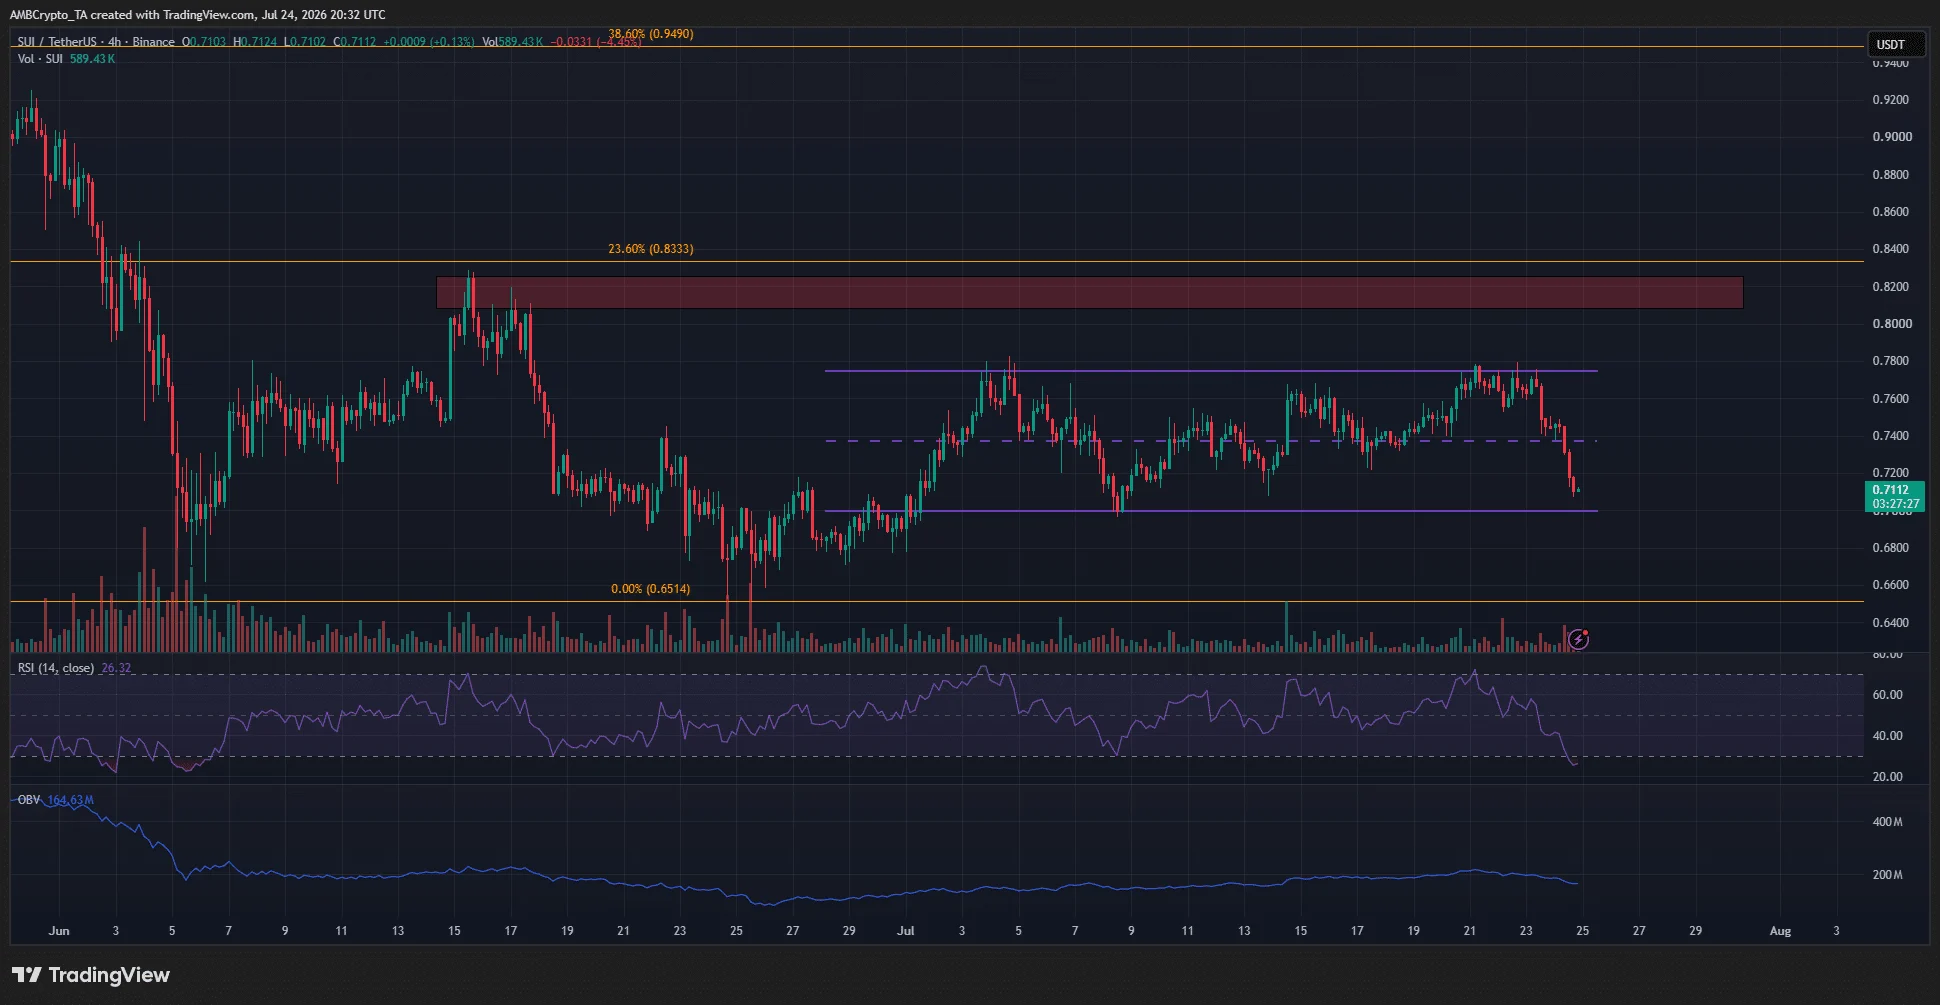This screenshot has height=1005, width=1940.
Task: Click the 0.8200 price axis label
Action: 1891,287
